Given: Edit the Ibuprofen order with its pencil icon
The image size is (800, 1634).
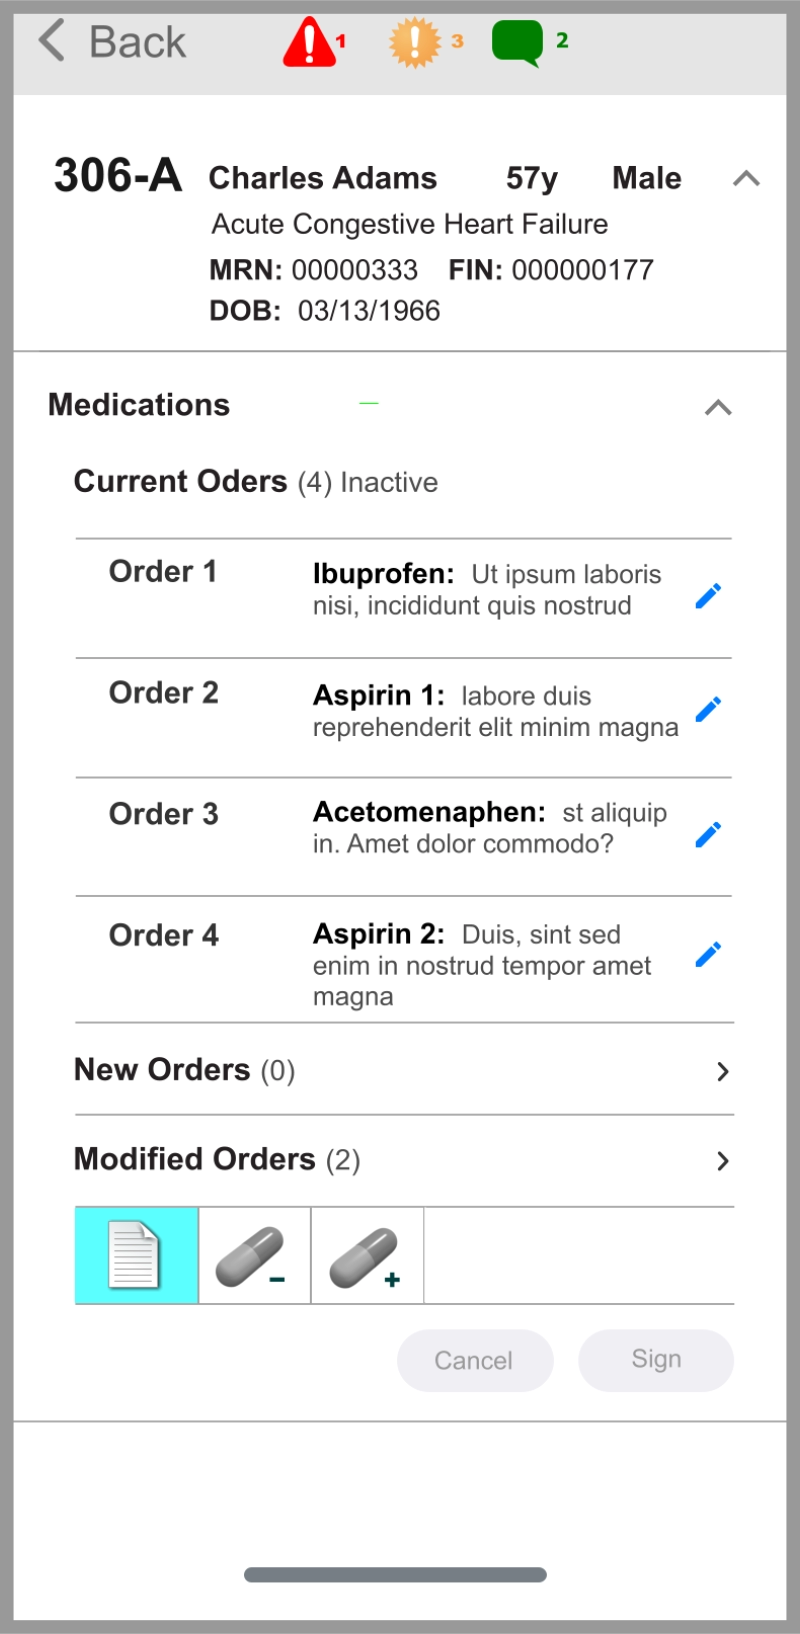Looking at the screenshot, I should coord(708,596).
